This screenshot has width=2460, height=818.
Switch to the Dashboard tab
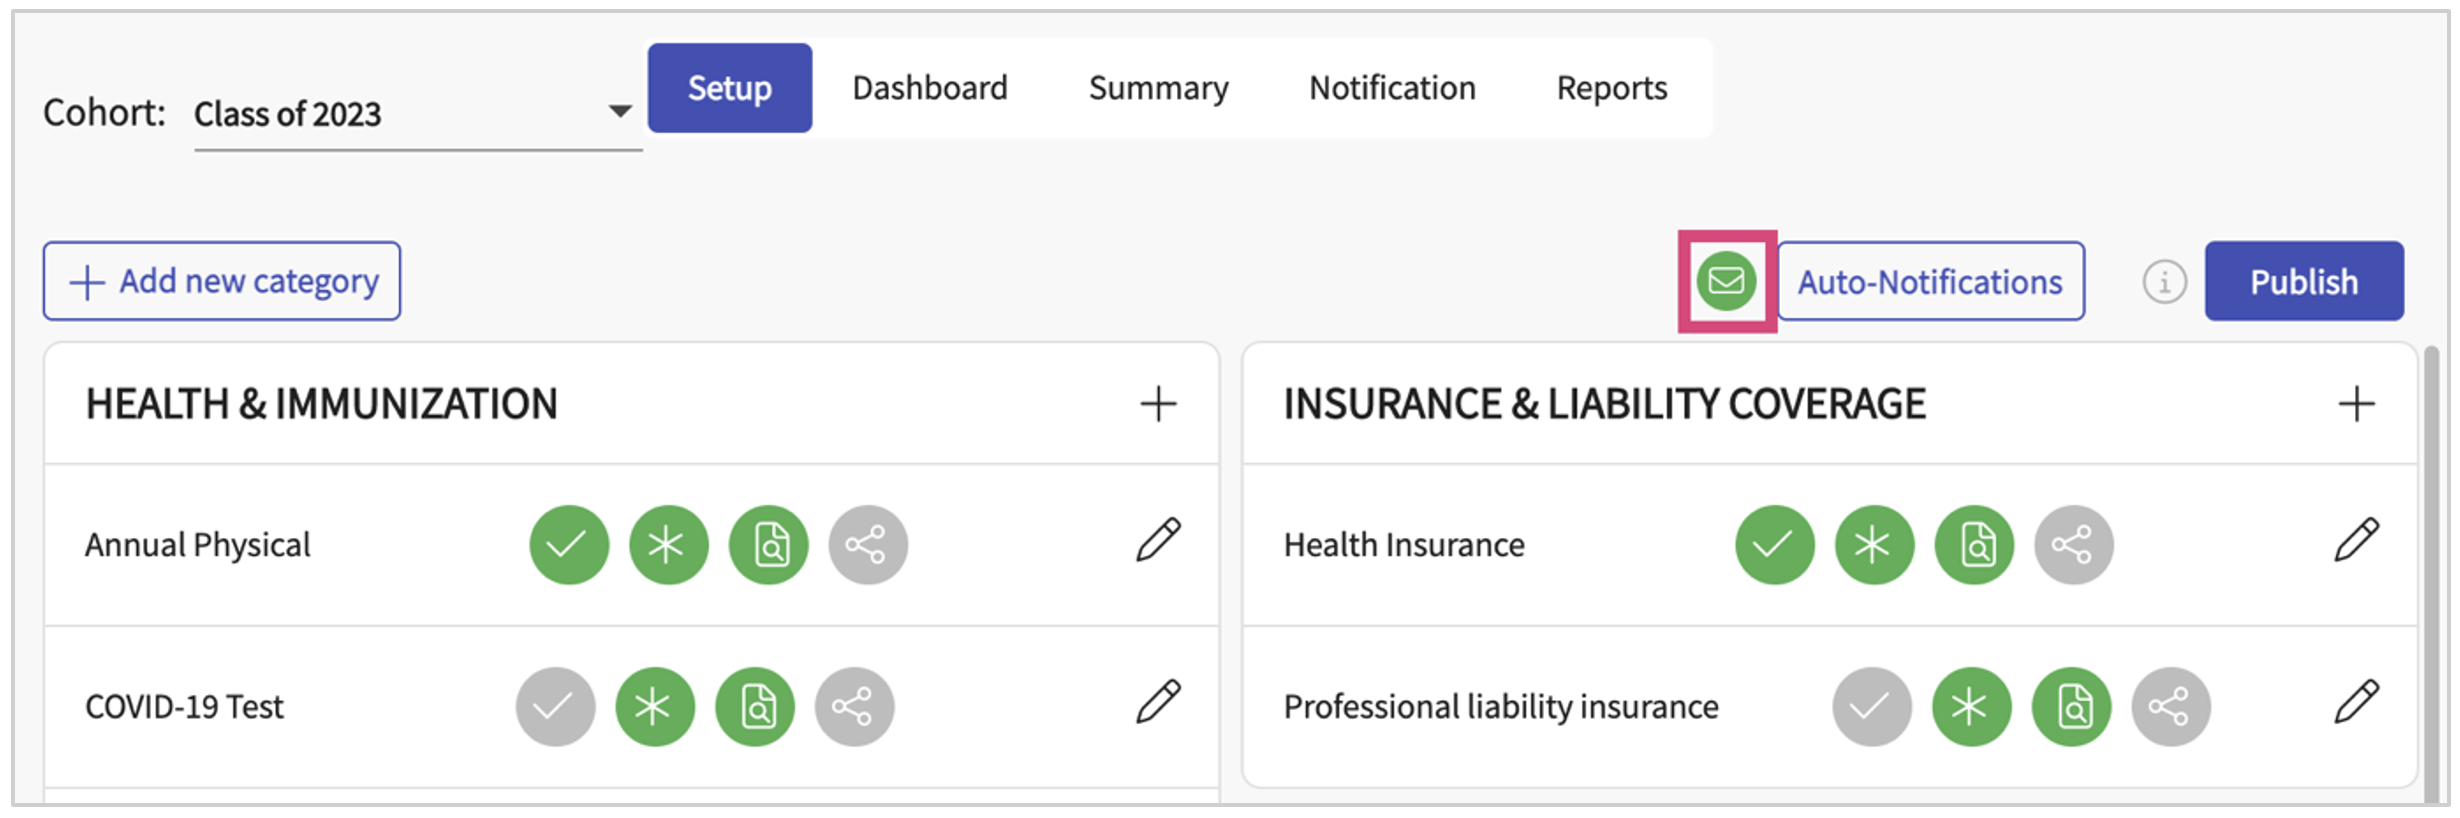[x=930, y=88]
